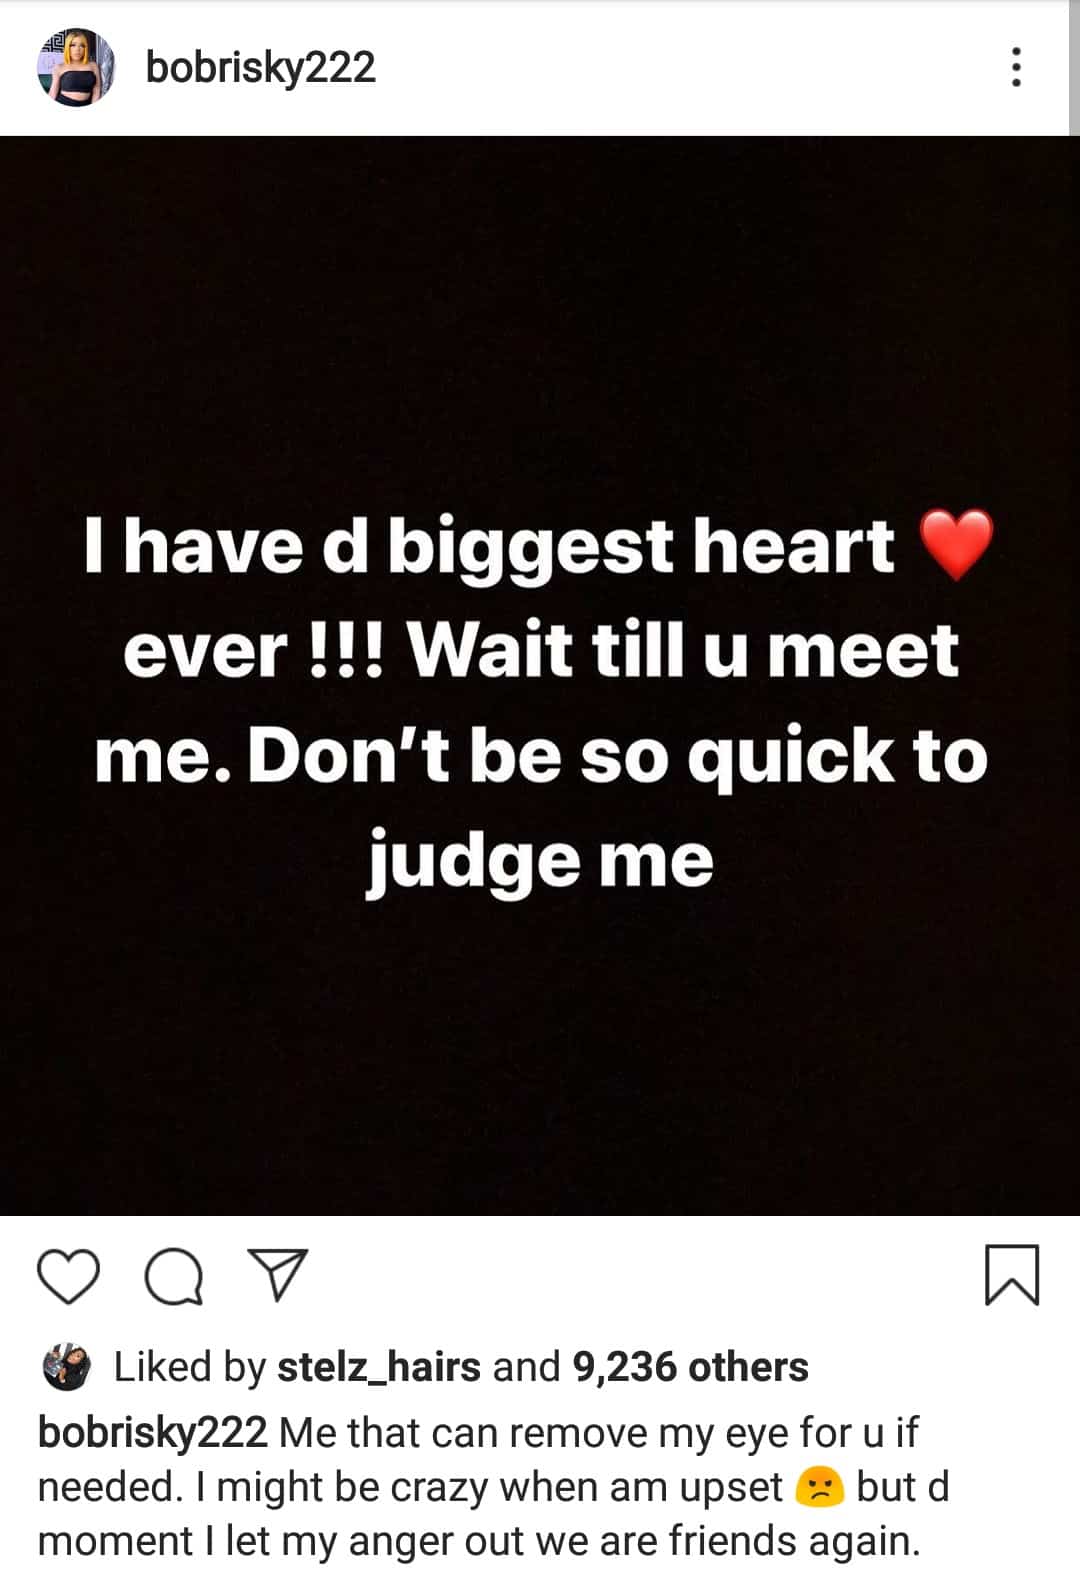Tap the 'judge me' text in image
The height and width of the screenshot is (1573, 1080).
pos(540,861)
